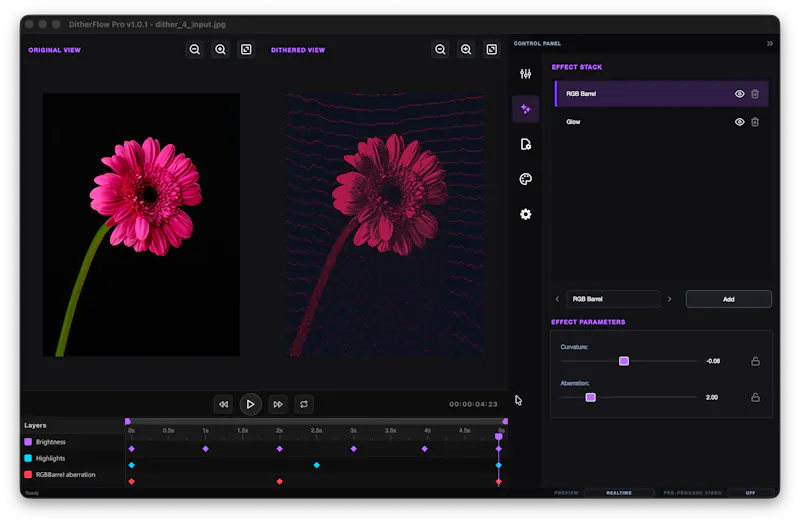Go to next effect type arrow
The height and width of the screenshot is (523, 800).
coord(669,300)
